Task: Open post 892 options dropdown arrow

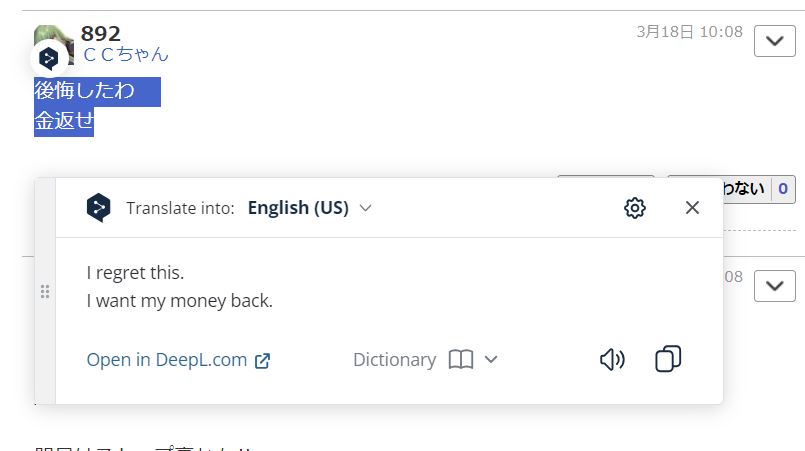Action: pyautogui.click(x=775, y=41)
